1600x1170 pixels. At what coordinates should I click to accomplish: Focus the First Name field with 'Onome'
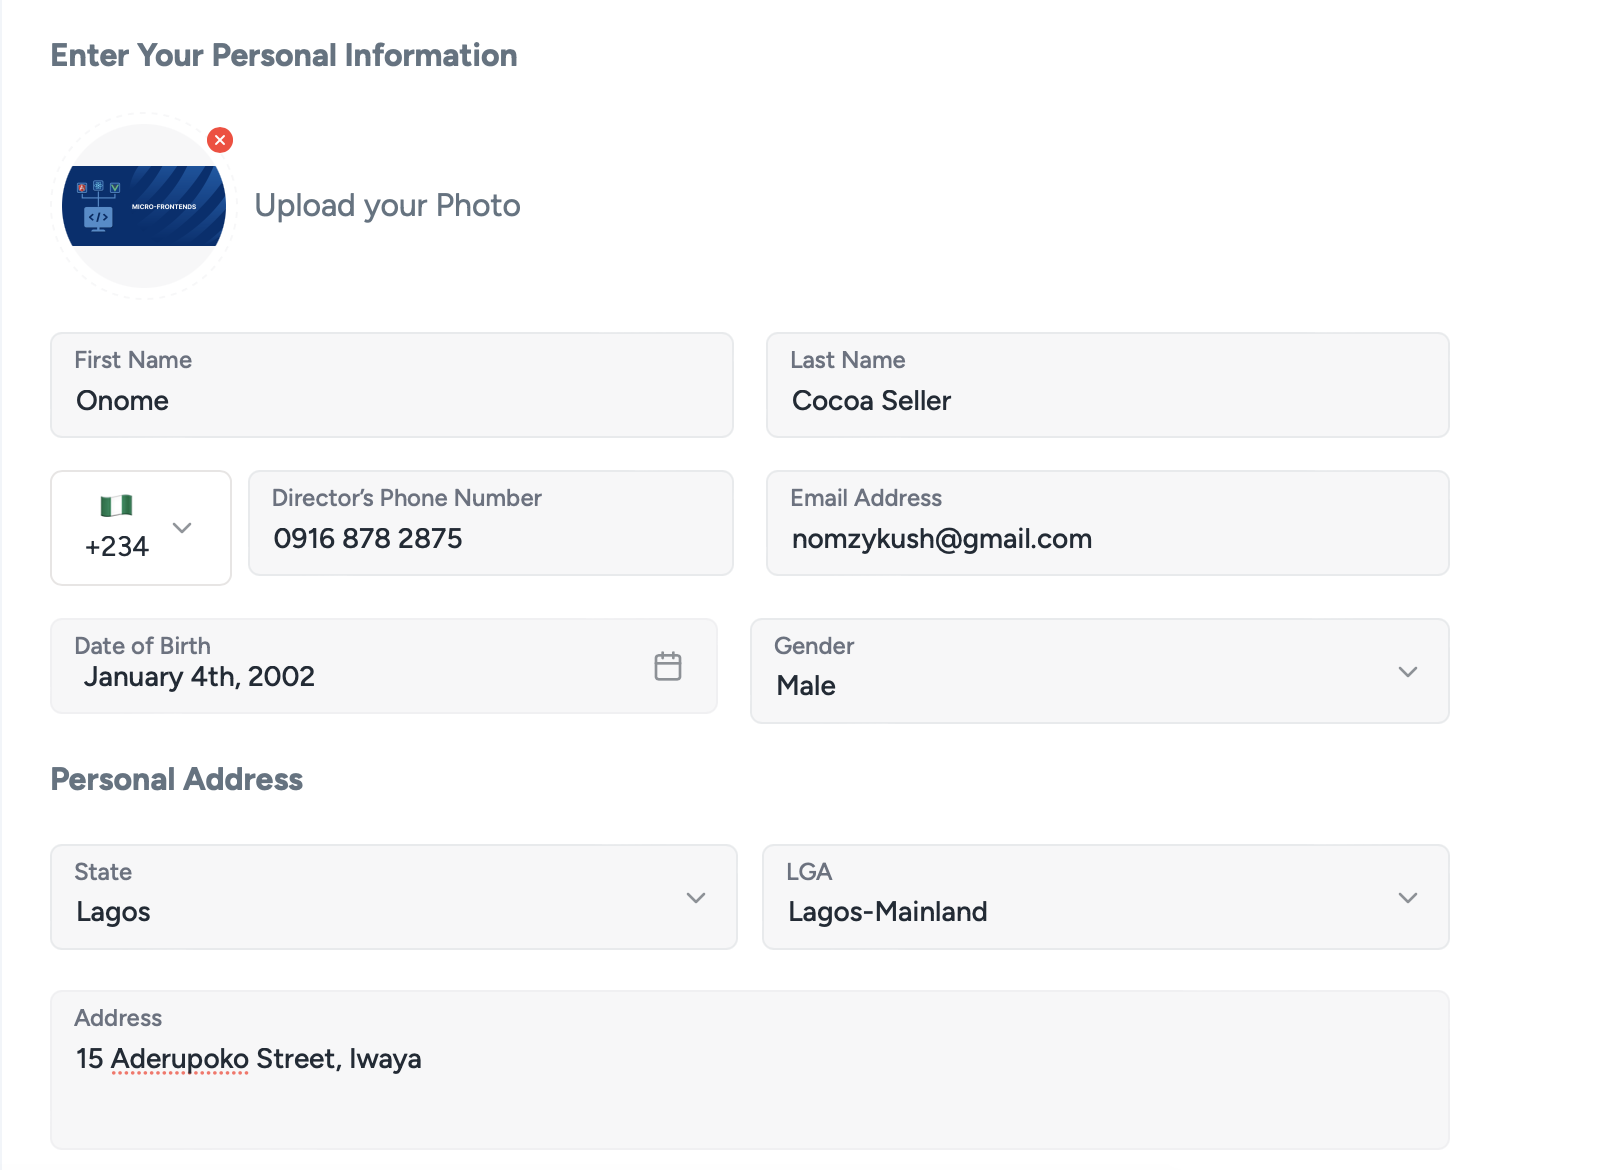pyautogui.click(x=392, y=401)
